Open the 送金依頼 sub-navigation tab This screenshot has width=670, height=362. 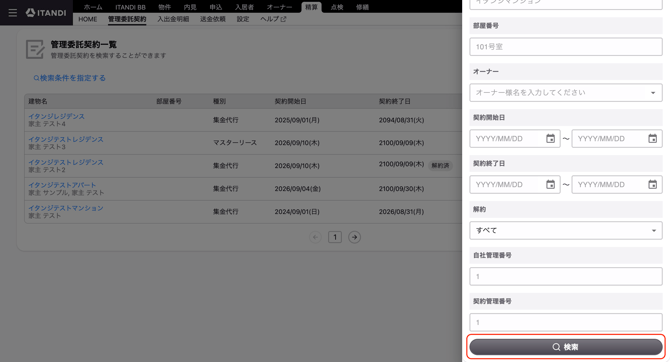click(x=213, y=19)
